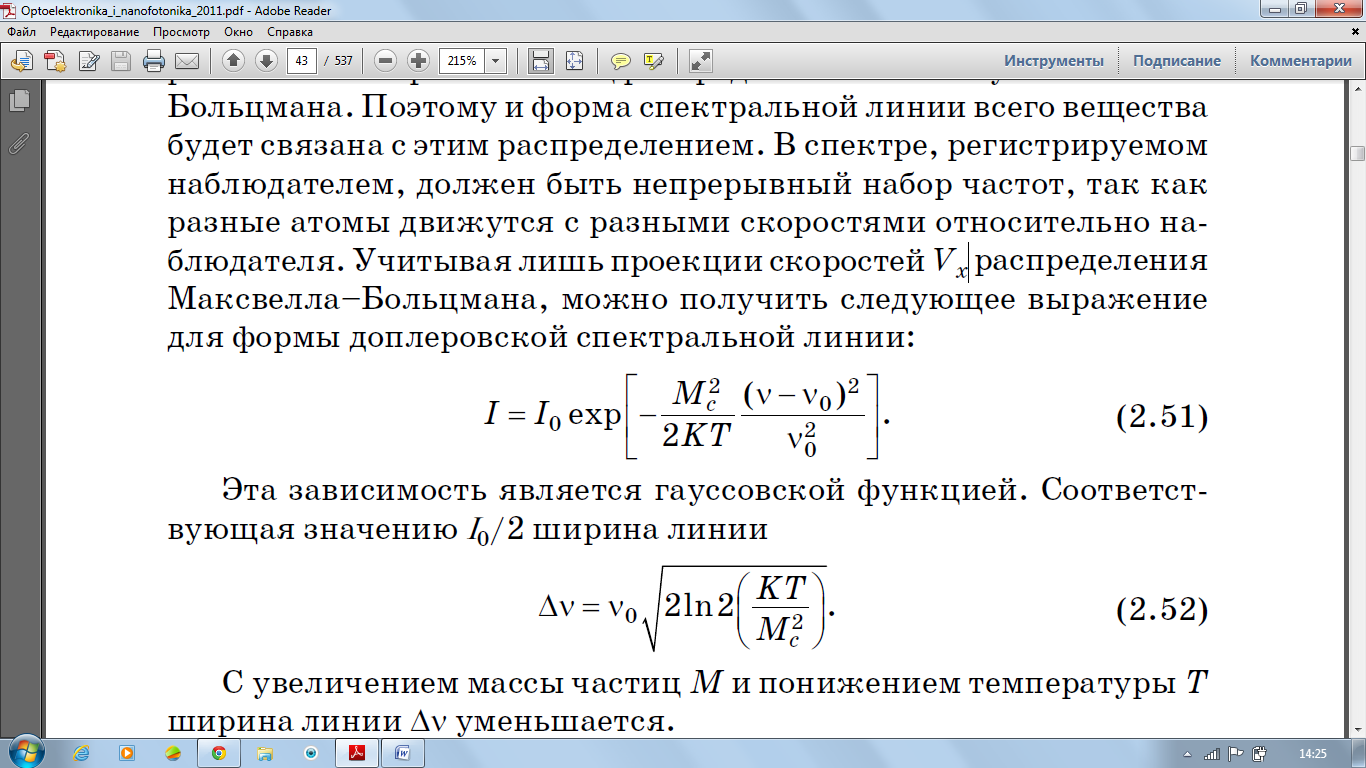The width and height of the screenshot is (1366, 768).
Task: Click the network signal tray icon
Action: click(x=1212, y=753)
